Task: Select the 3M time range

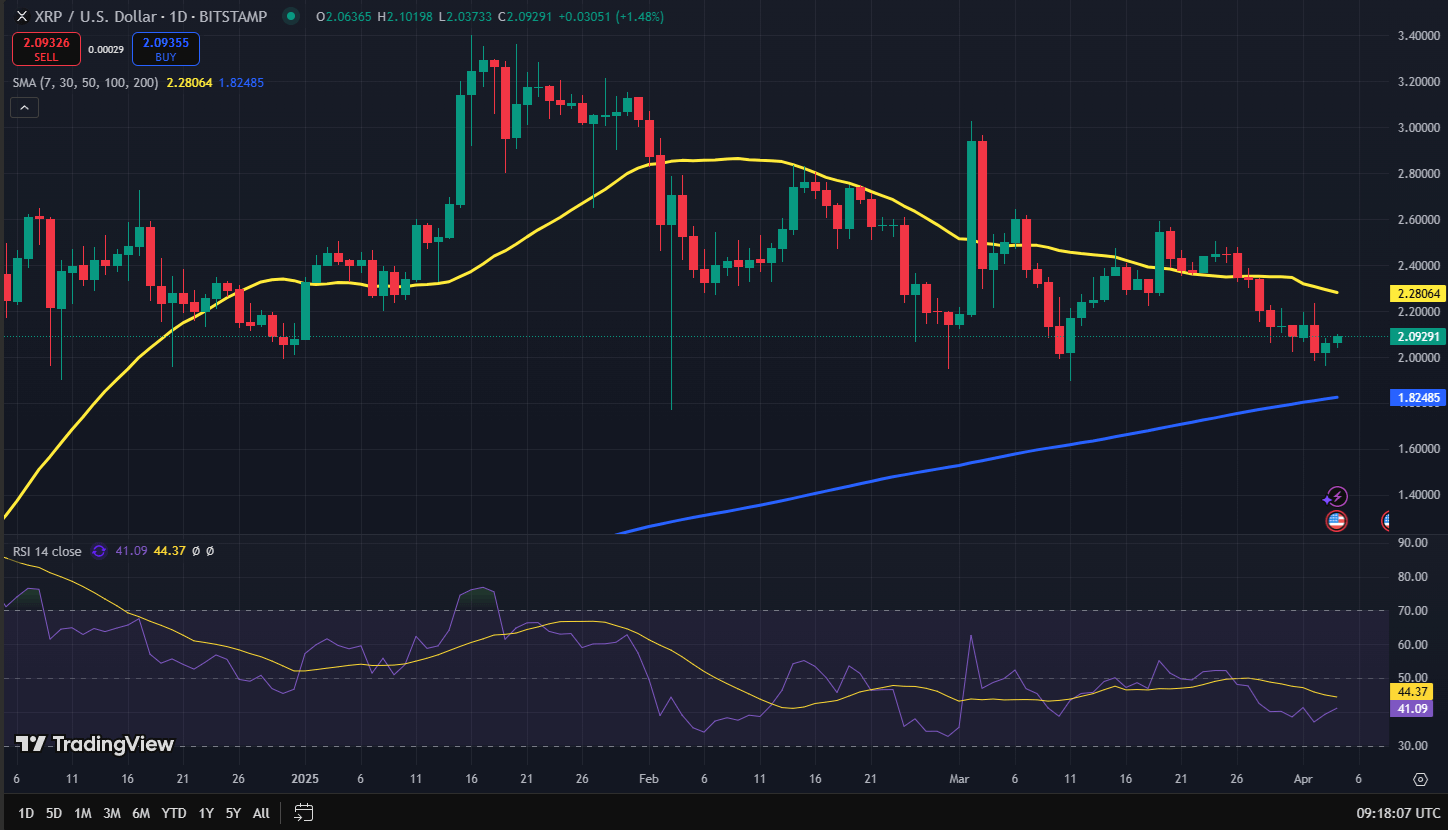Action: pyautogui.click(x=112, y=813)
